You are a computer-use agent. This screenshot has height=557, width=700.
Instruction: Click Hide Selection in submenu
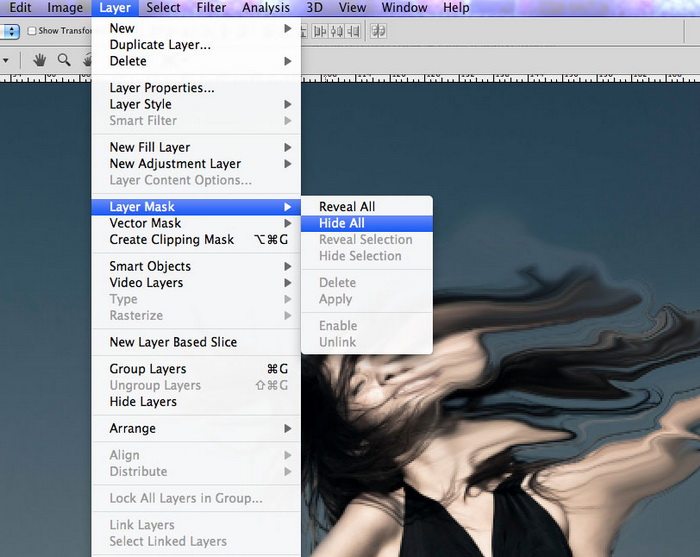(367, 256)
